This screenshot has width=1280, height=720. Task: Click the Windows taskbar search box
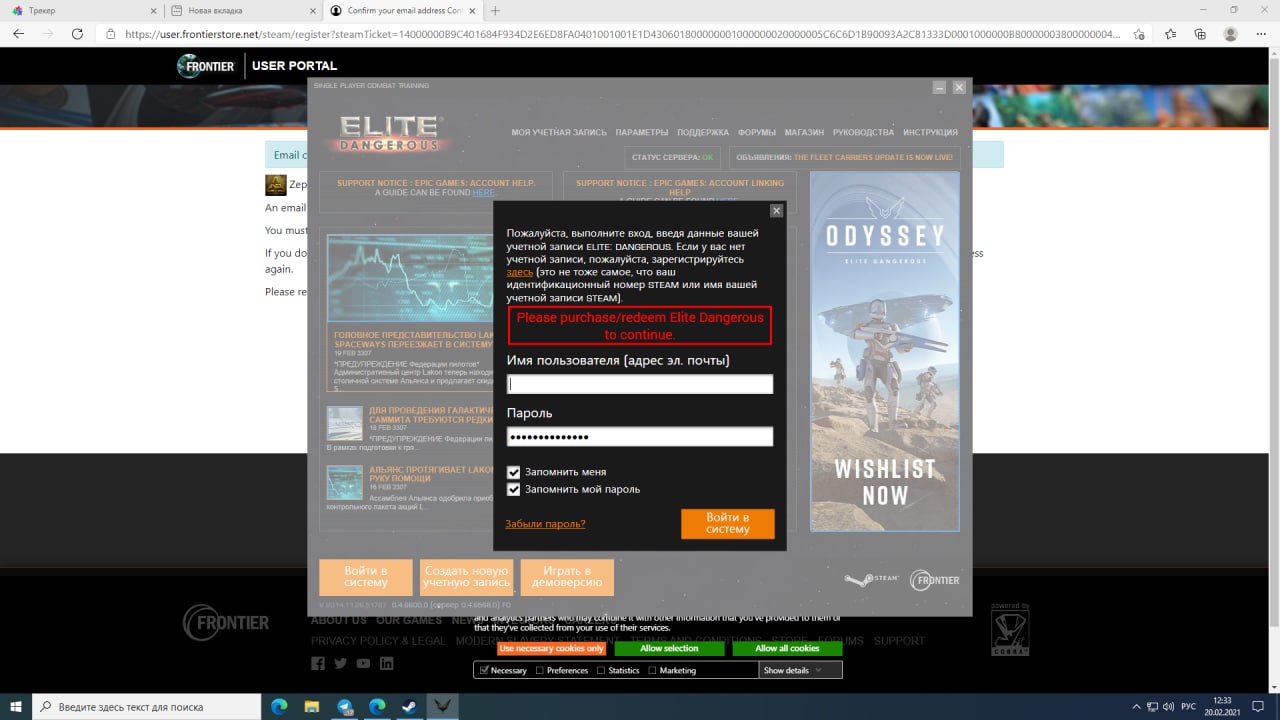[146, 706]
